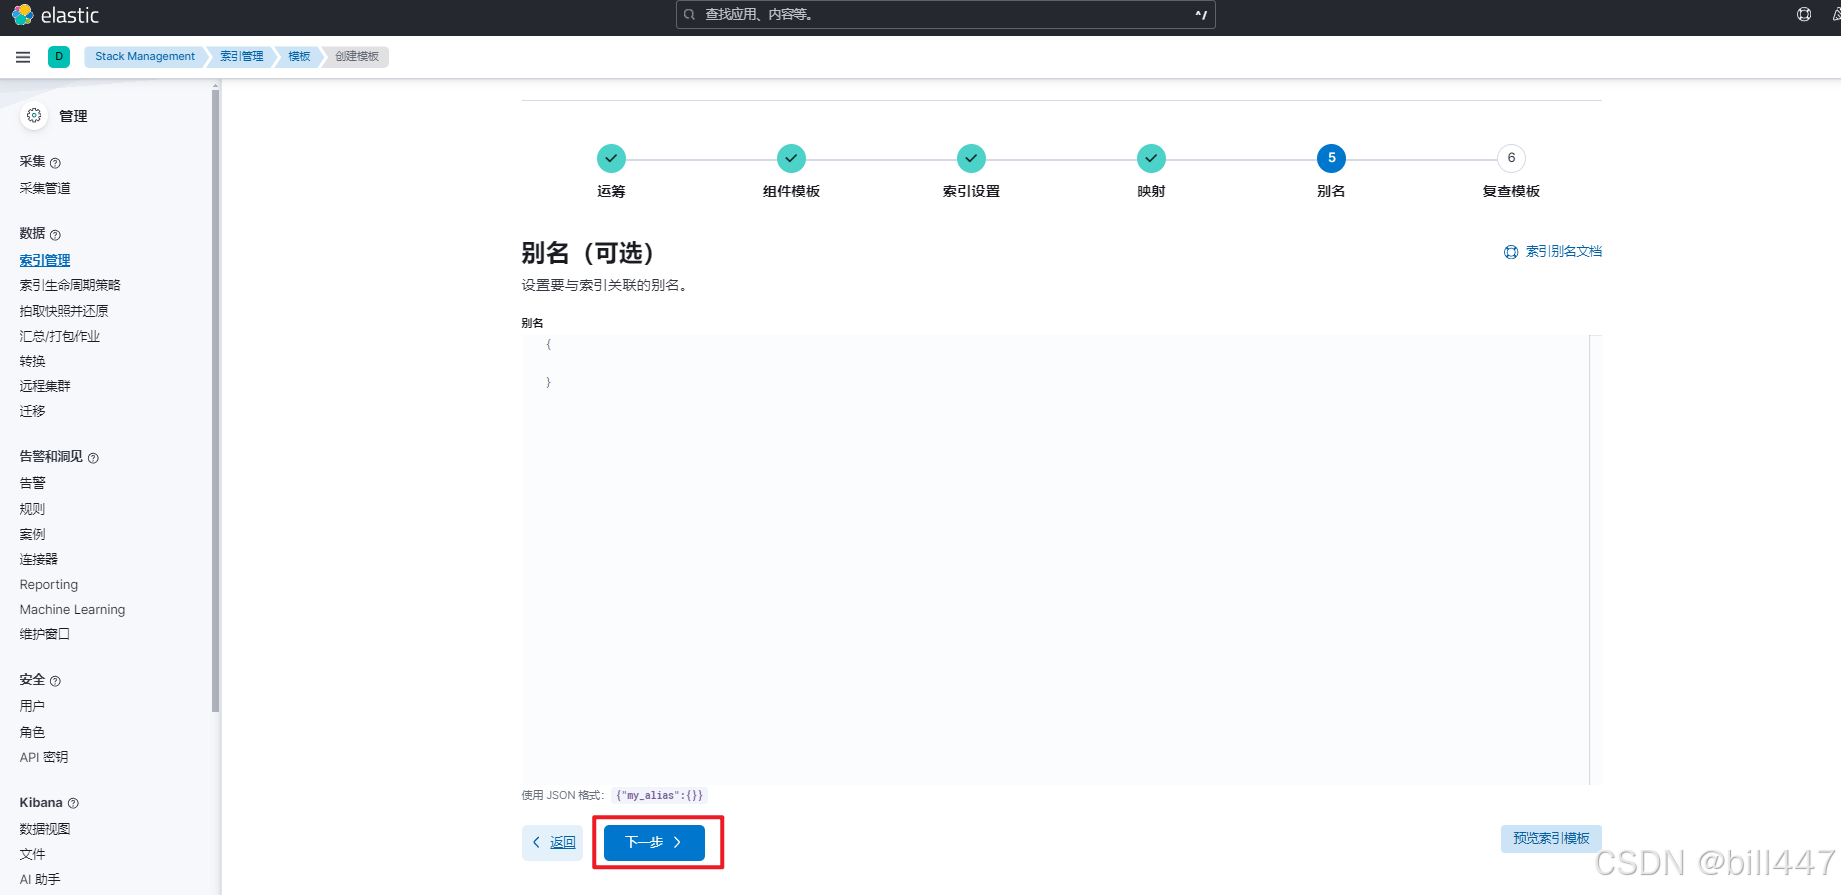Select 索引管理 in sidebar
Screen dimensions: 1841x895
click(45, 260)
